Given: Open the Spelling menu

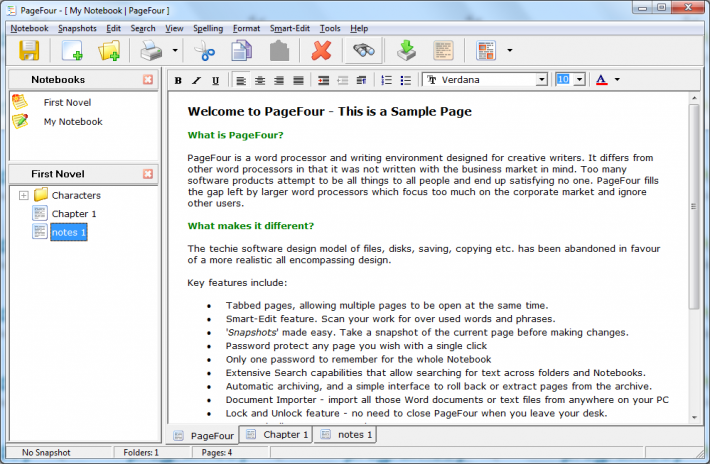Looking at the screenshot, I should point(208,28).
